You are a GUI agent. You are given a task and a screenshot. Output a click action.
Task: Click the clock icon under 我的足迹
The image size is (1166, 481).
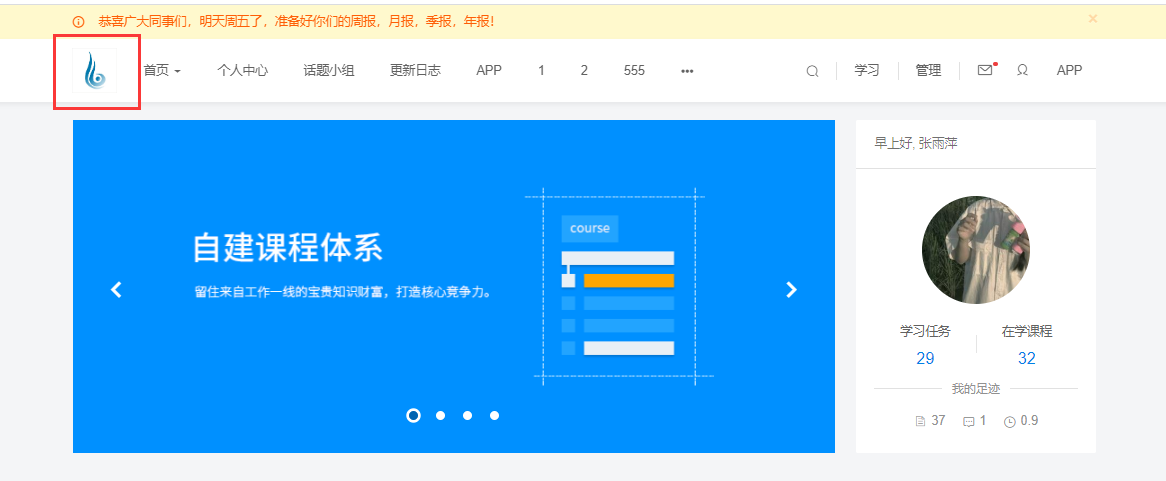pos(1009,421)
